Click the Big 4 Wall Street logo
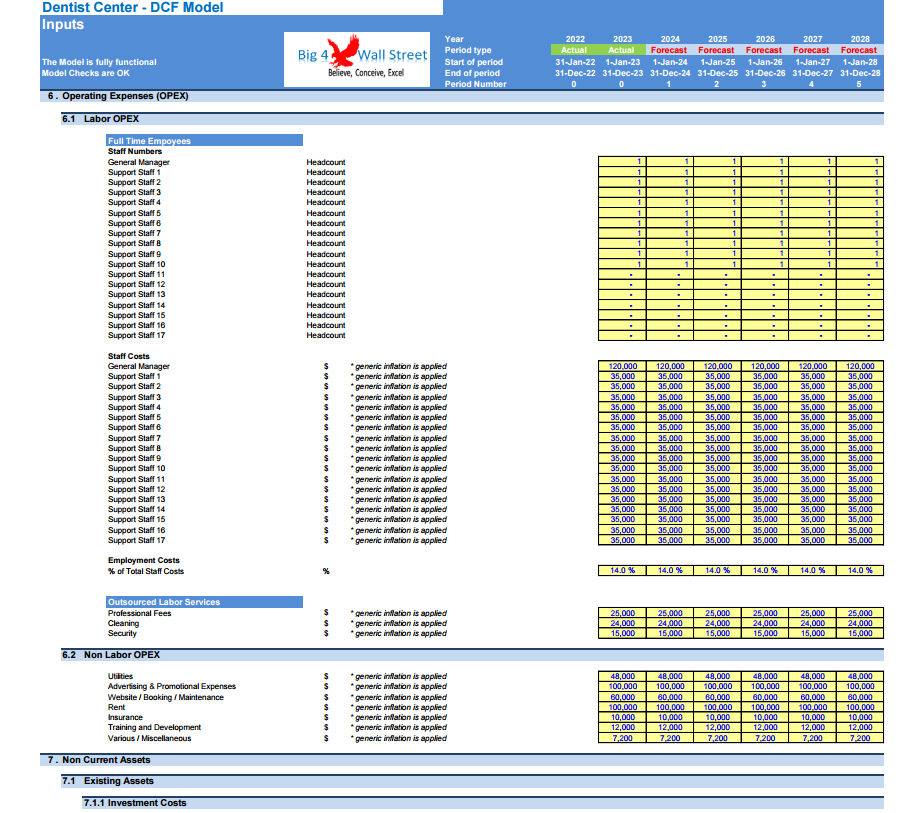 (357, 60)
